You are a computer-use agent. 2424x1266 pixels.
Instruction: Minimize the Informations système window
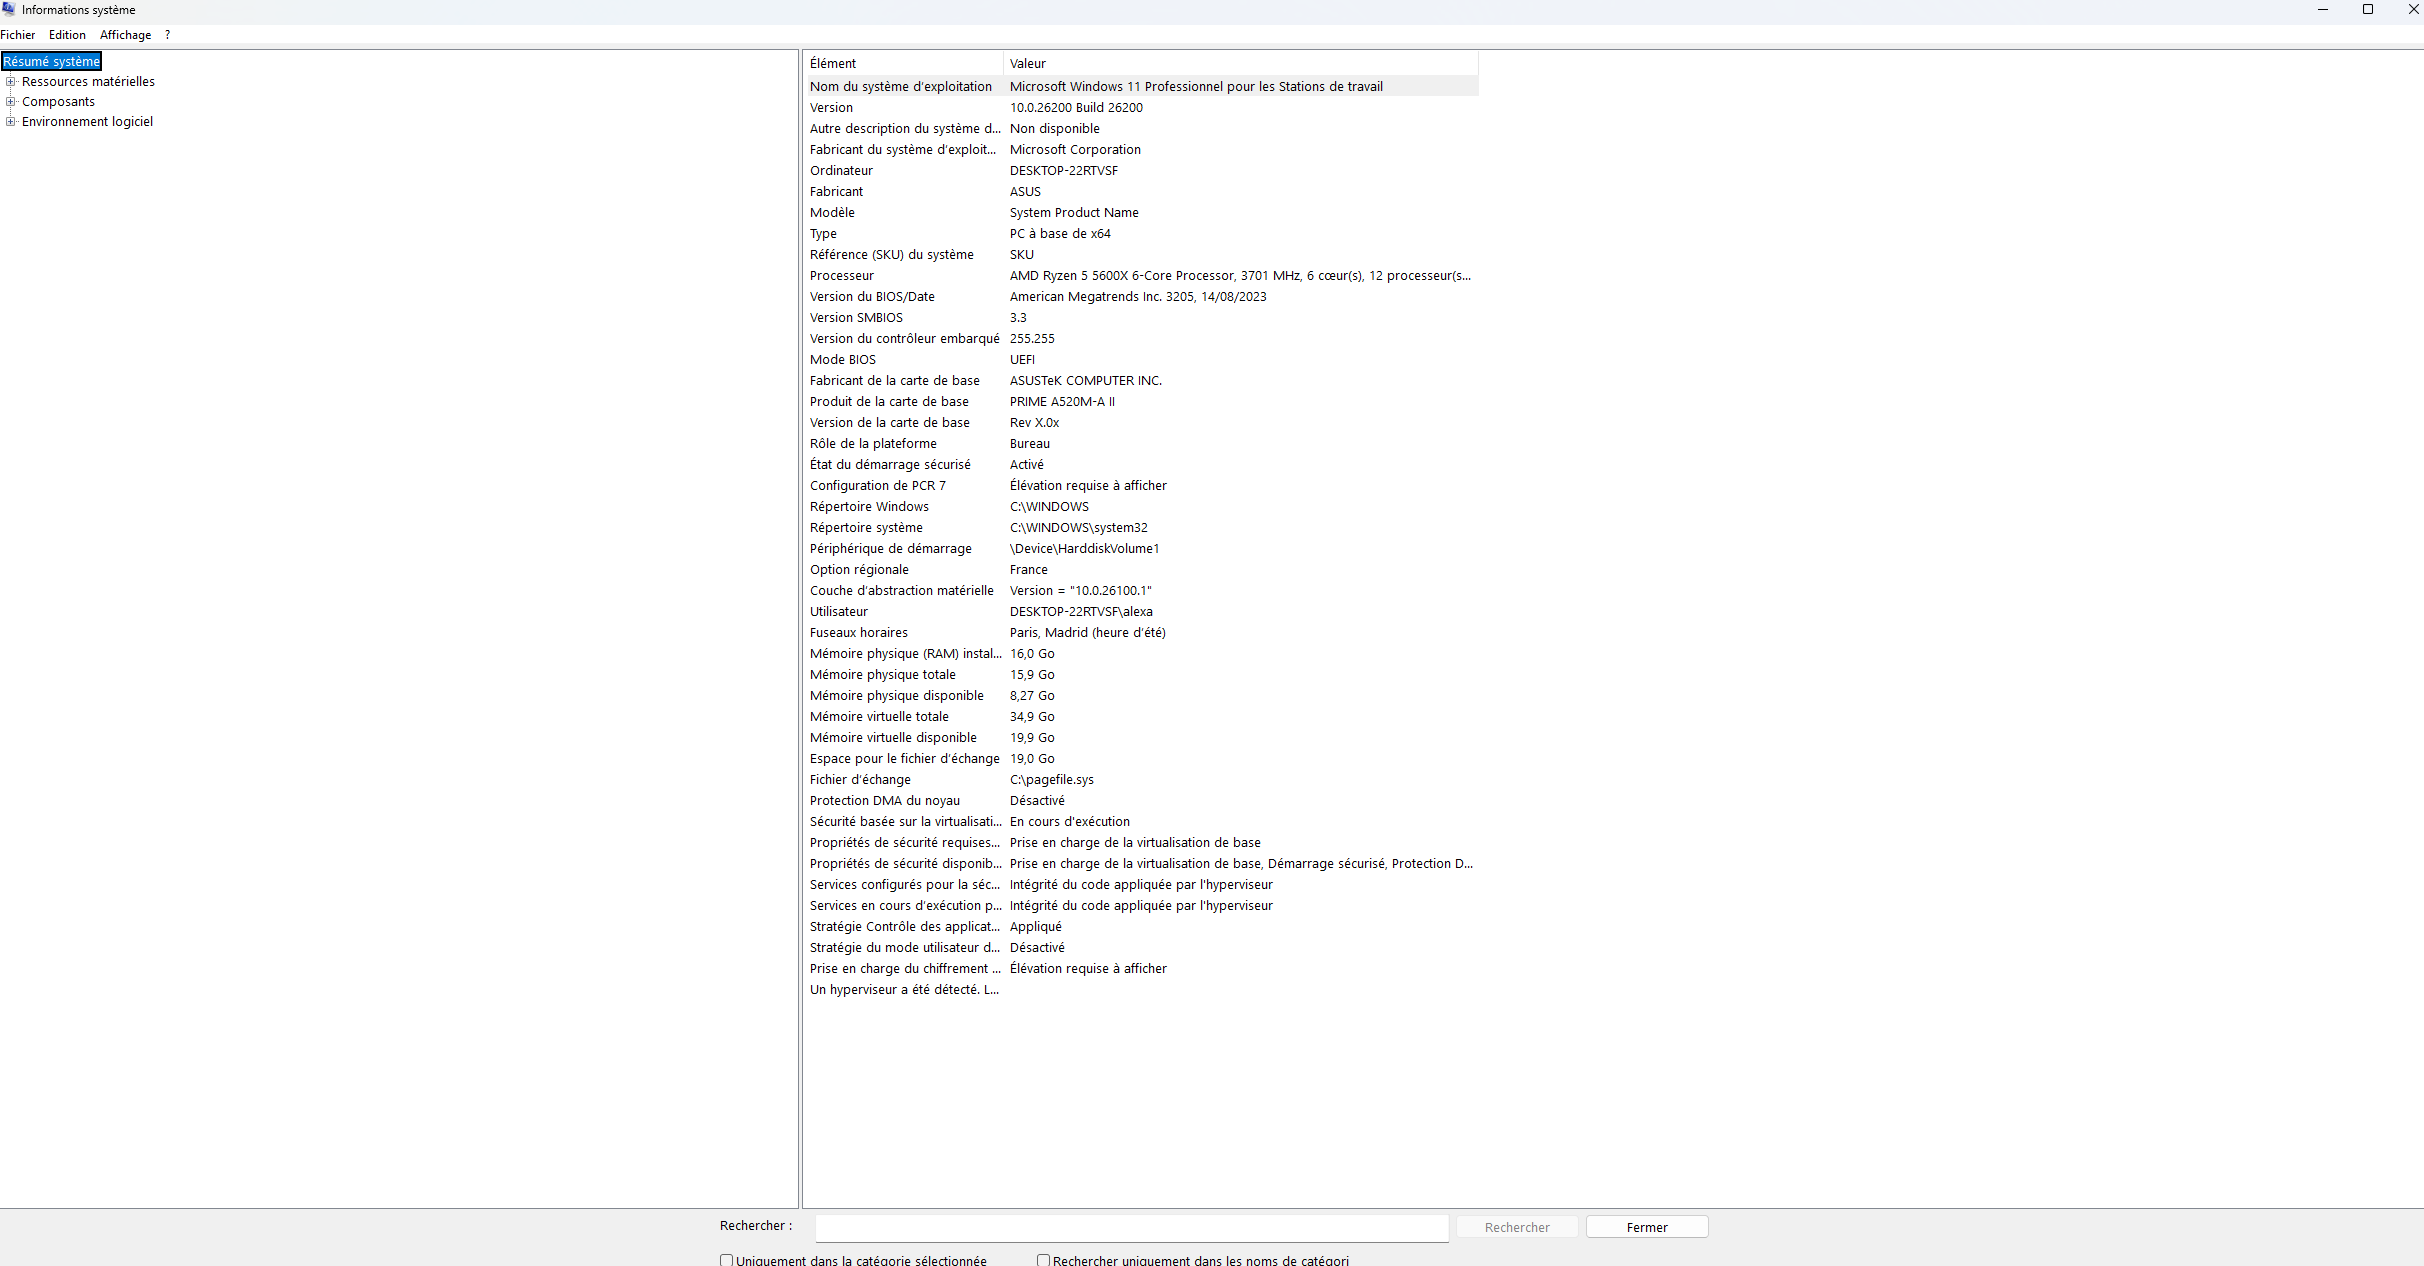2323,9
